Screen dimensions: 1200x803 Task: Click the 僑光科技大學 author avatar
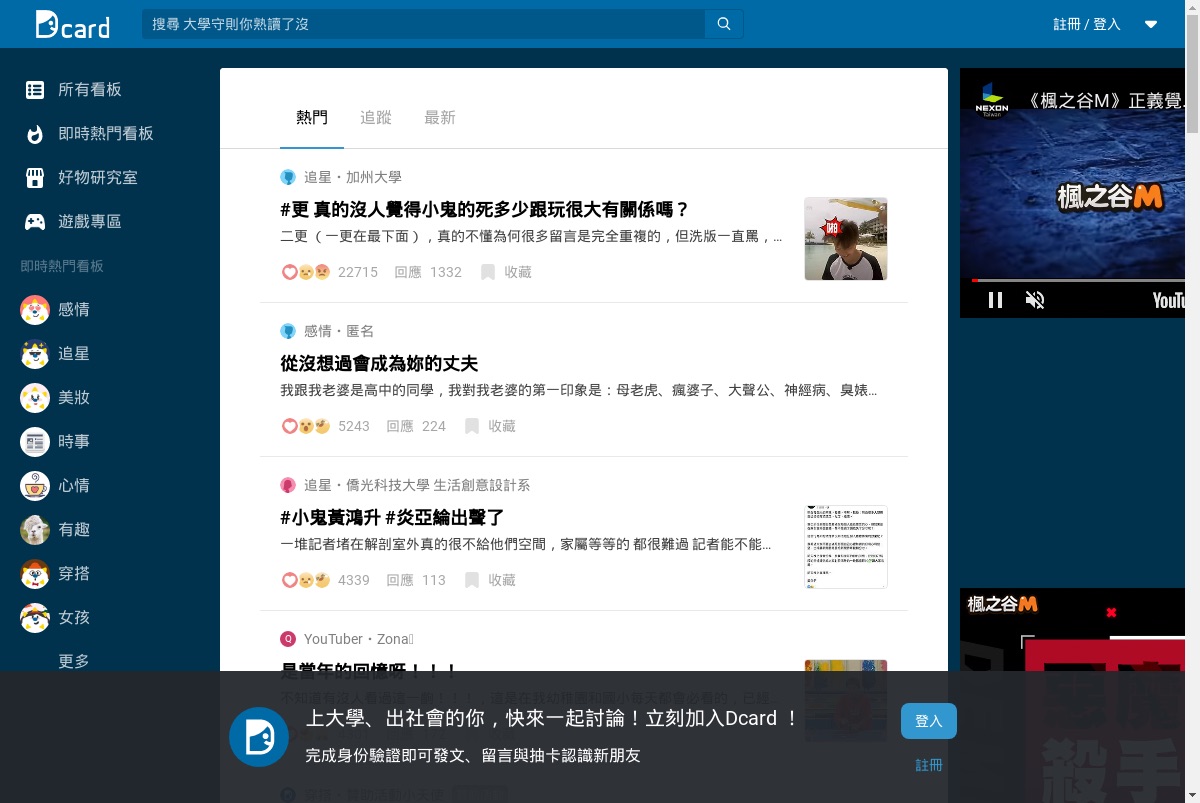[x=288, y=485]
